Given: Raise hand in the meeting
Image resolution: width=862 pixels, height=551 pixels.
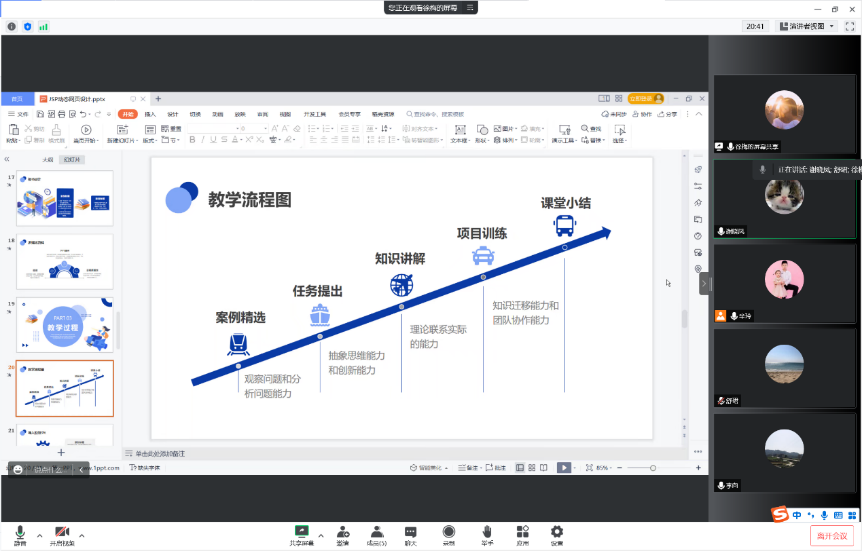Looking at the screenshot, I should (x=487, y=535).
